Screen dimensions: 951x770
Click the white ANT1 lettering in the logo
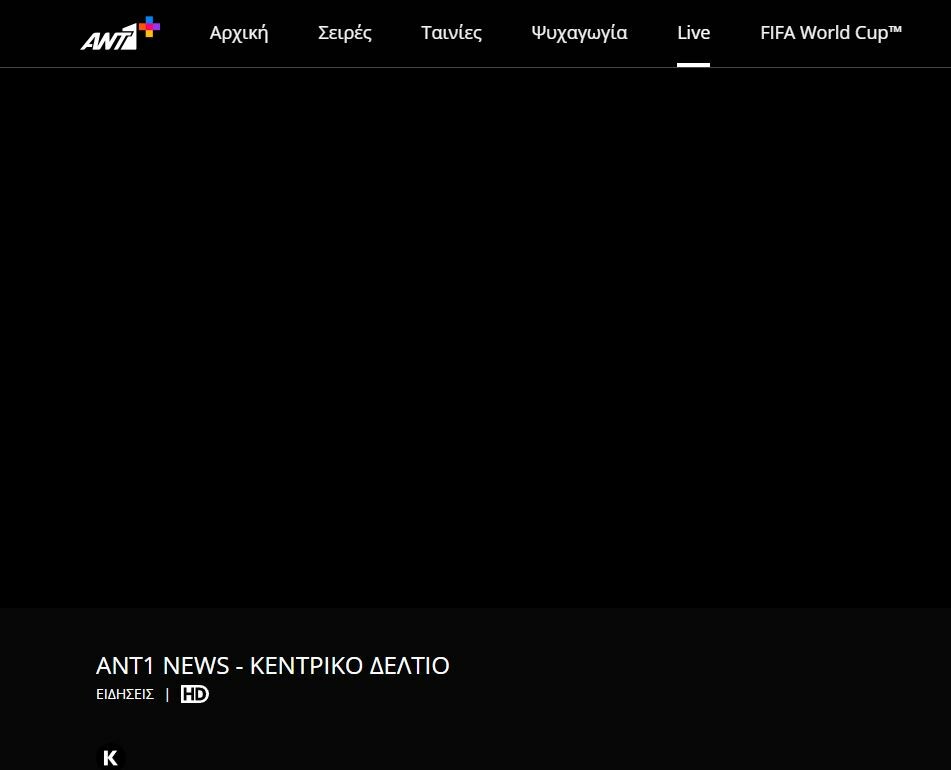coord(108,39)
